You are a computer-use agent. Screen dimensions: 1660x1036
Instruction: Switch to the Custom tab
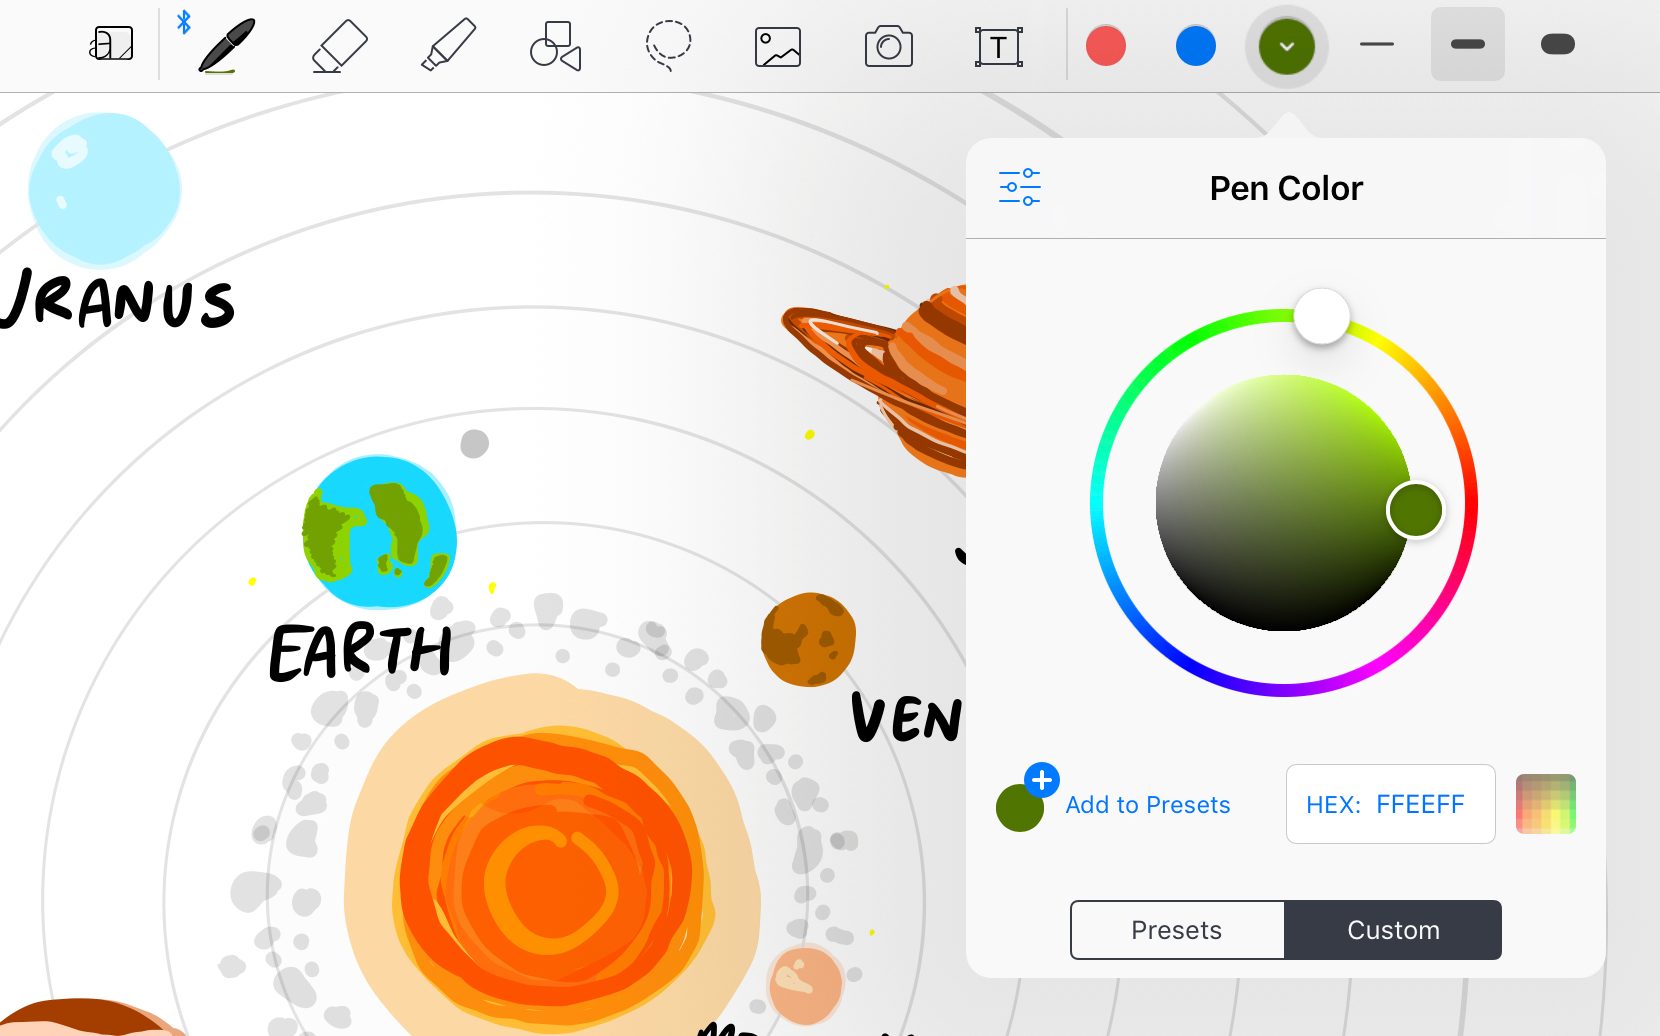[1393, 930]
